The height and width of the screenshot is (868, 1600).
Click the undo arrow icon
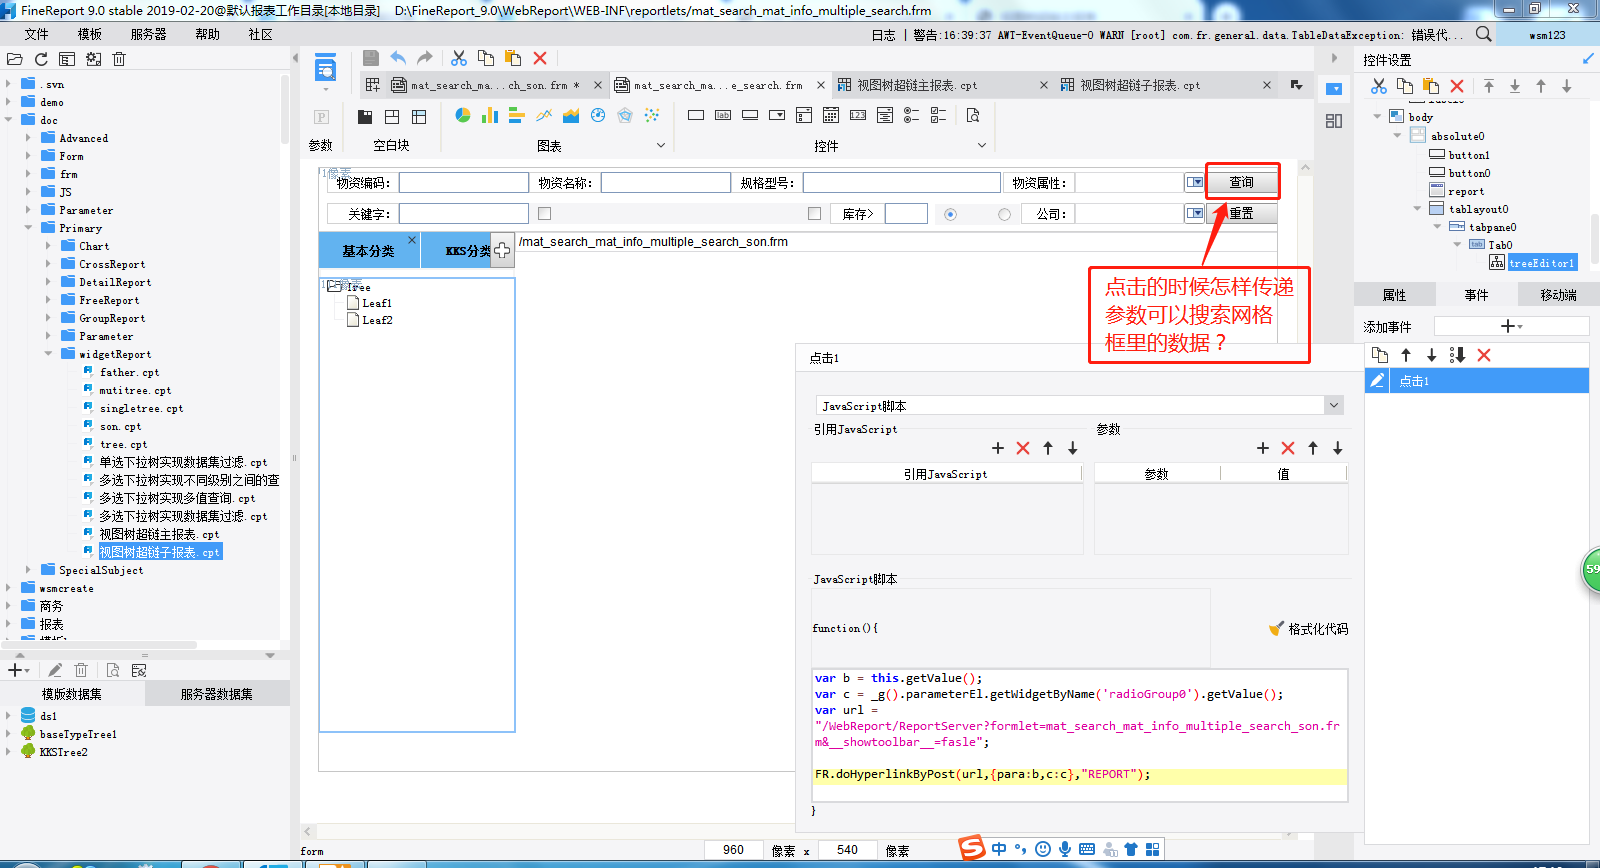tap(398, 58)
